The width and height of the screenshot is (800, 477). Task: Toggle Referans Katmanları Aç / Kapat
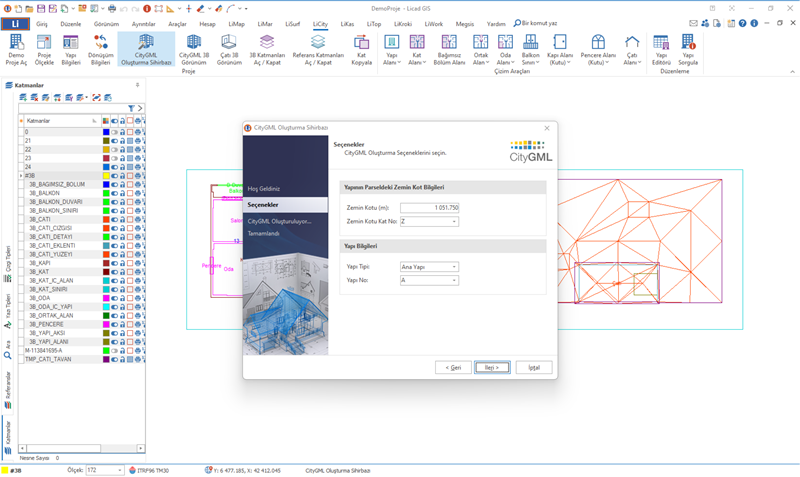(x=318, y=49)
